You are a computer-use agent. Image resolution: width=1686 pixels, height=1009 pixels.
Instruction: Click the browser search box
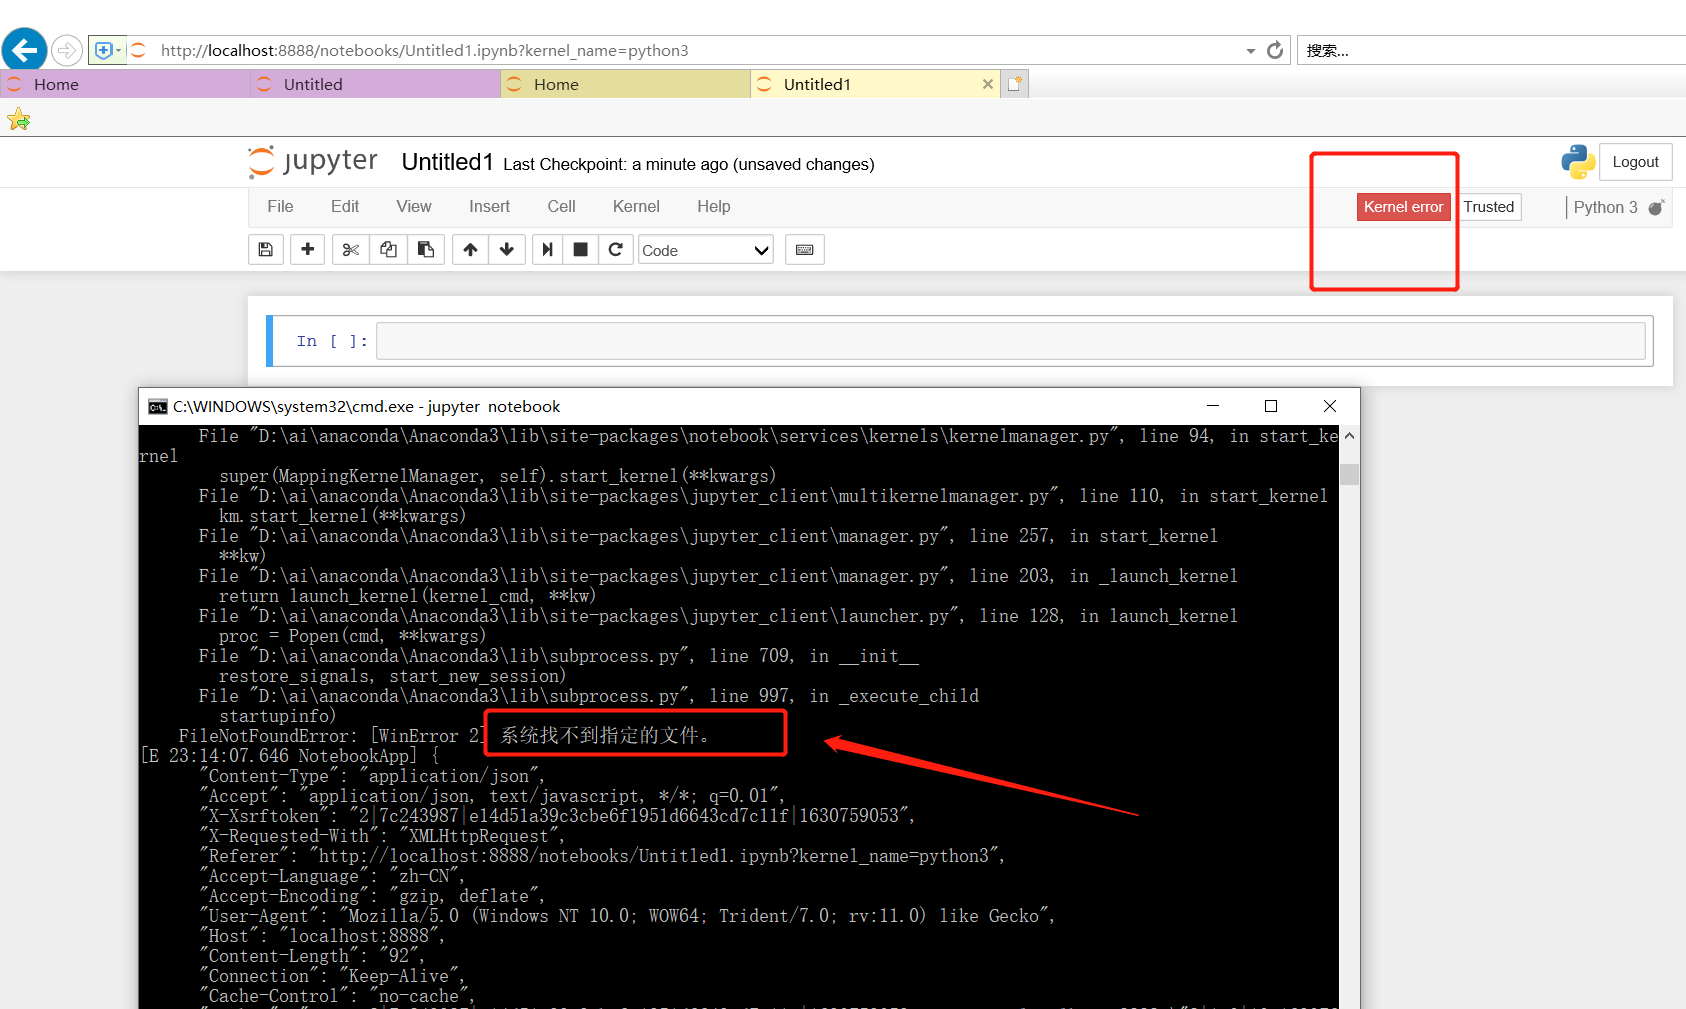(1491, 50)
